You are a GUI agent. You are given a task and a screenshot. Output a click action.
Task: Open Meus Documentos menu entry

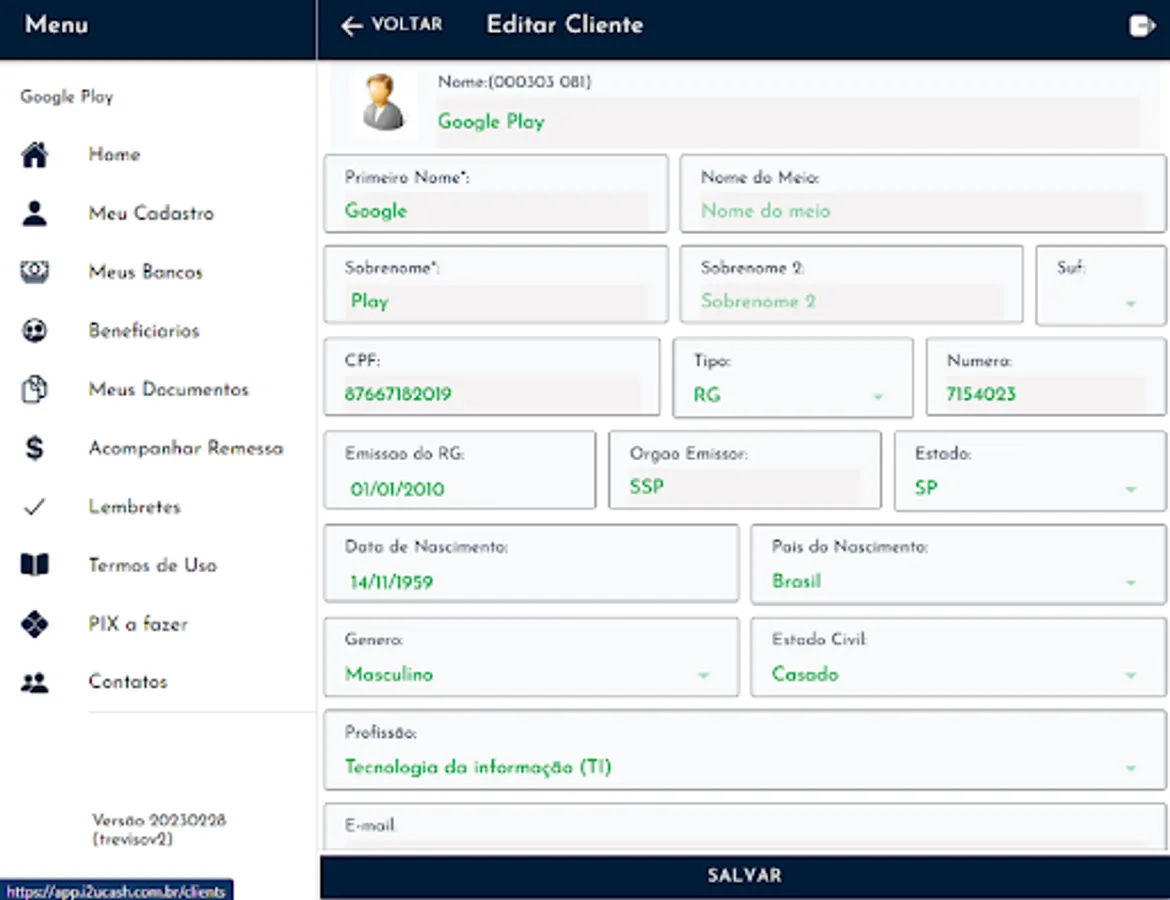click(169, 389)
